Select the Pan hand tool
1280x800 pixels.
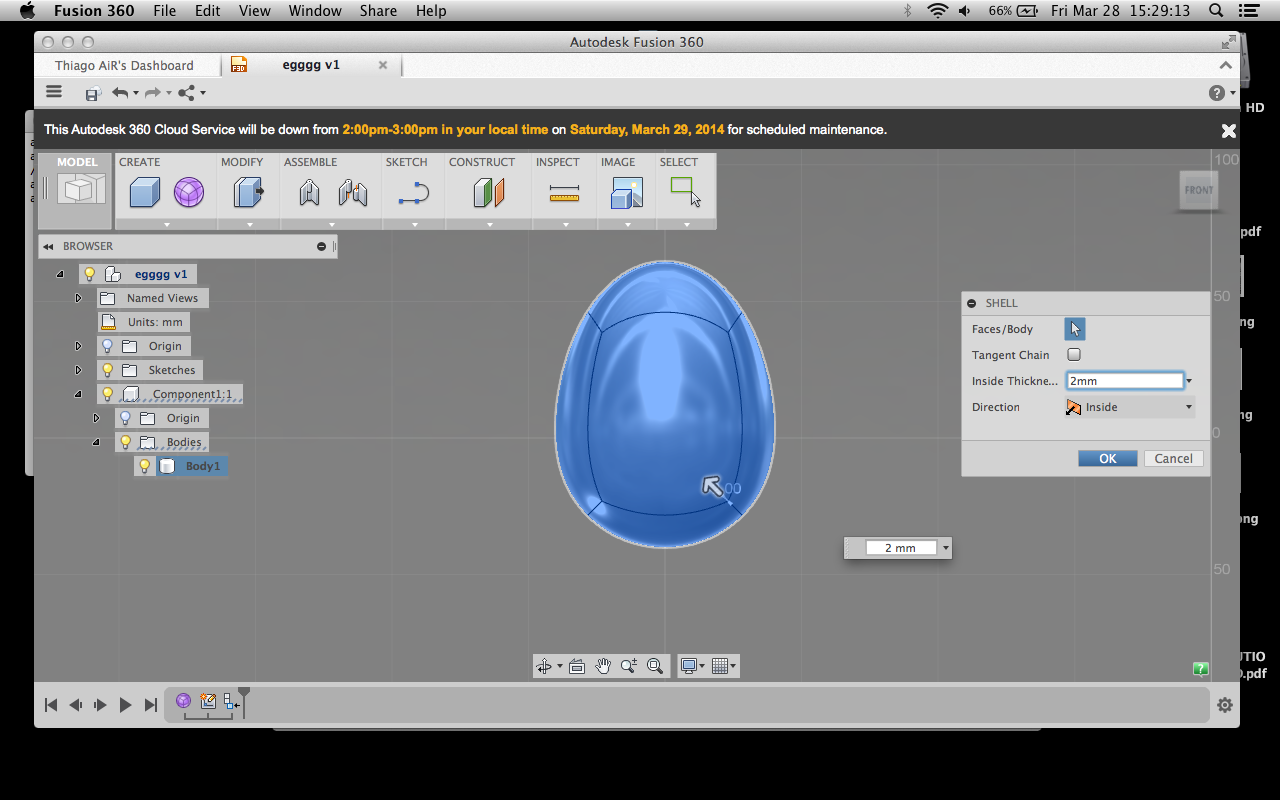[603, 666]
